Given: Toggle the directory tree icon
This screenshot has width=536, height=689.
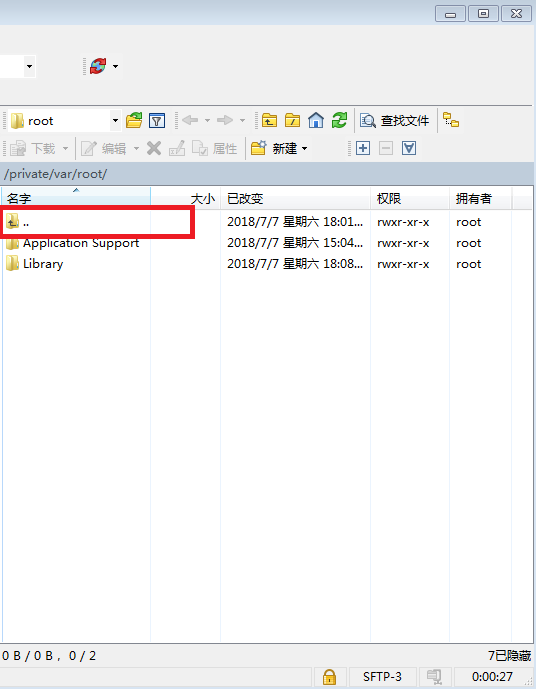Looking at the screenshot, I should (x=451, y=120).
